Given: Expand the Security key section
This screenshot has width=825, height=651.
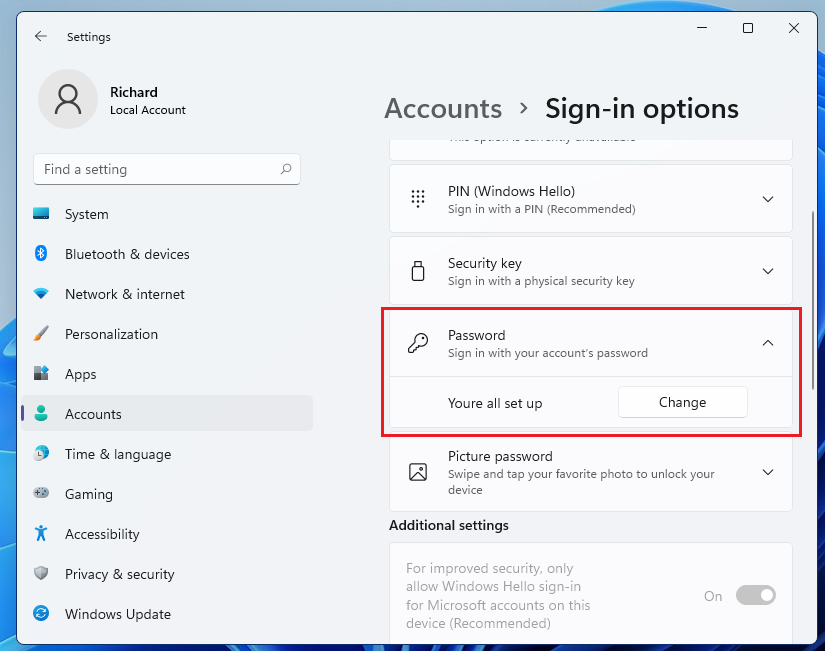Looking at the screenshot, I should click(767, 271).
